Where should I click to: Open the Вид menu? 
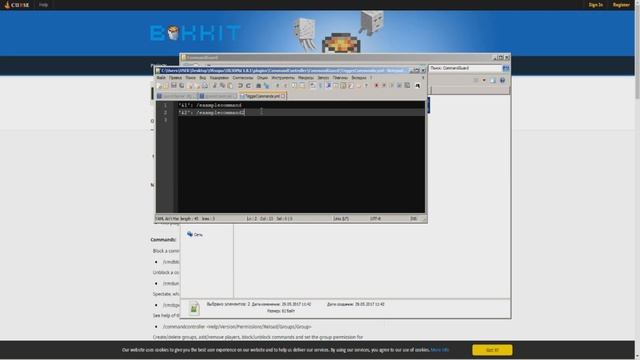point(203,78)
